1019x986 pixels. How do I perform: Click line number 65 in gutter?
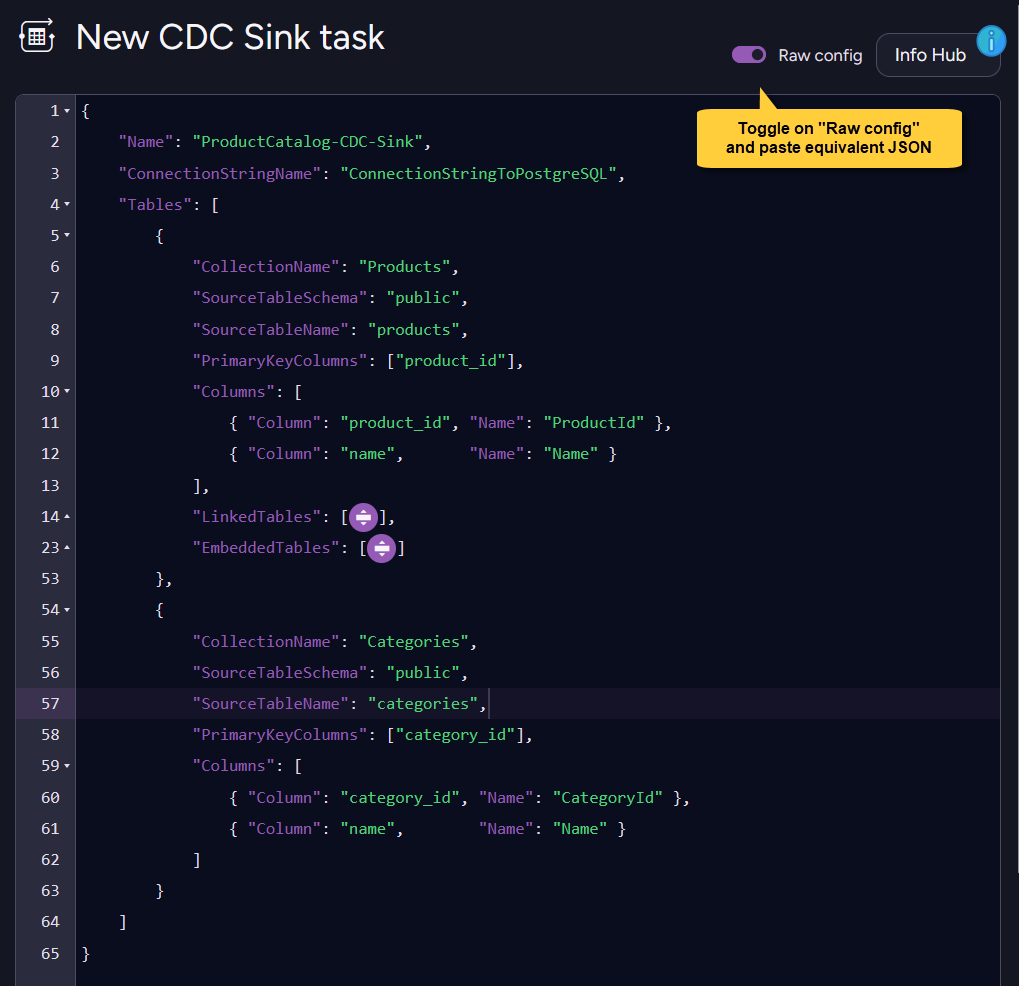[50, 954]
